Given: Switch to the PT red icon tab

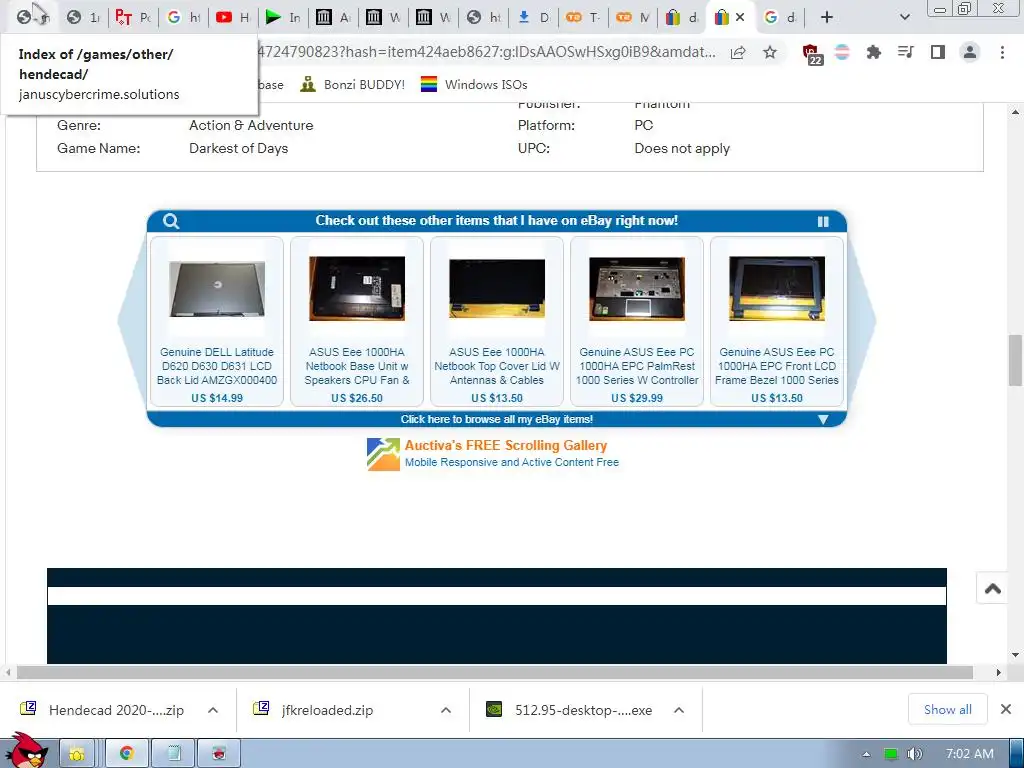Looking at the screenshot, I should pos(133,18).
